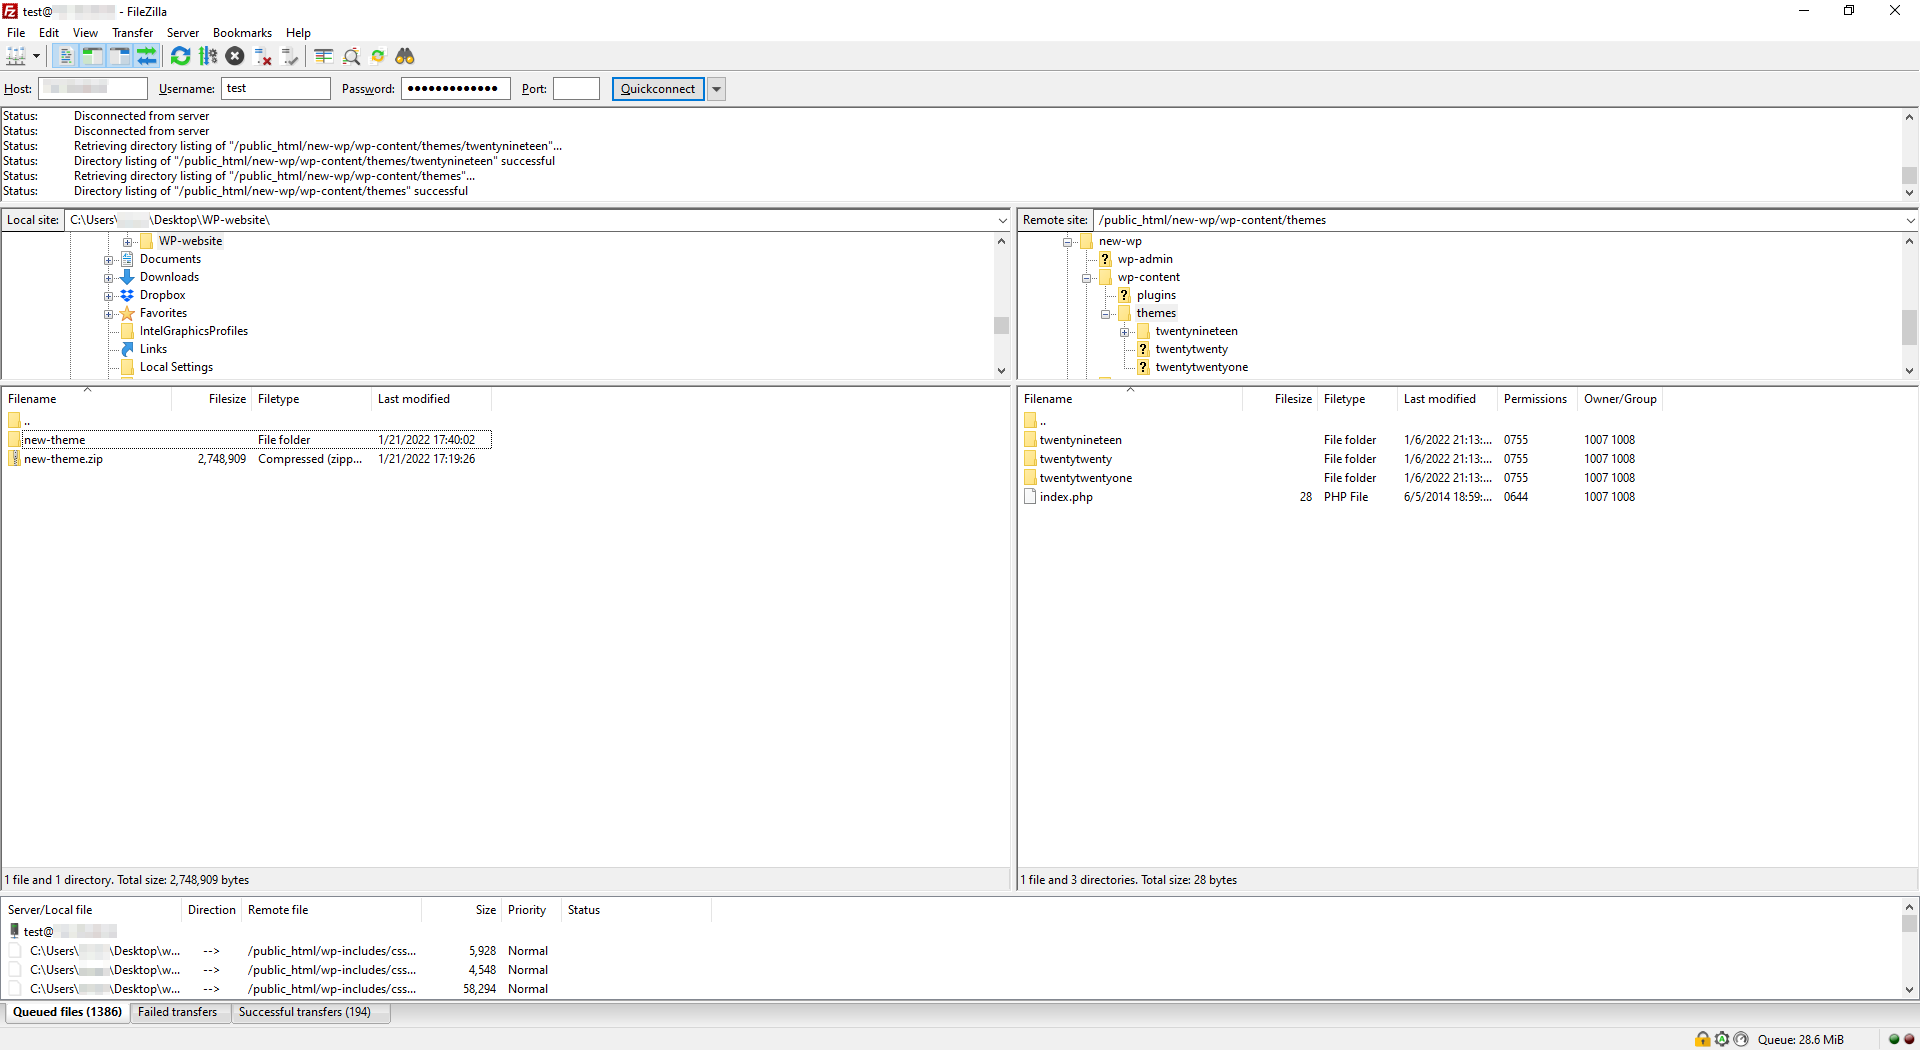The width and height of the screenshot is (1920, 1050).
Task: Click into the Port input field
Action: (x=576, y=89)
